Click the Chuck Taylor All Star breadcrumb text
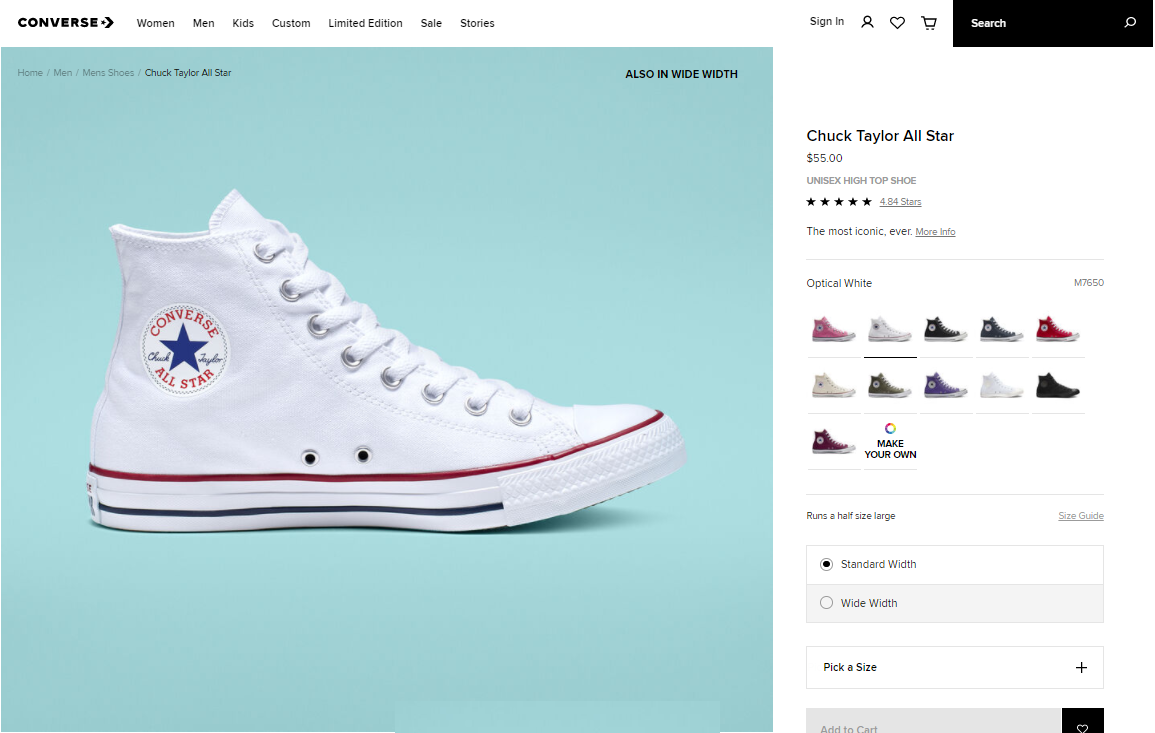Image resolution: width=1155 pixels, height=733 pixels. click(x=188, y=73)
